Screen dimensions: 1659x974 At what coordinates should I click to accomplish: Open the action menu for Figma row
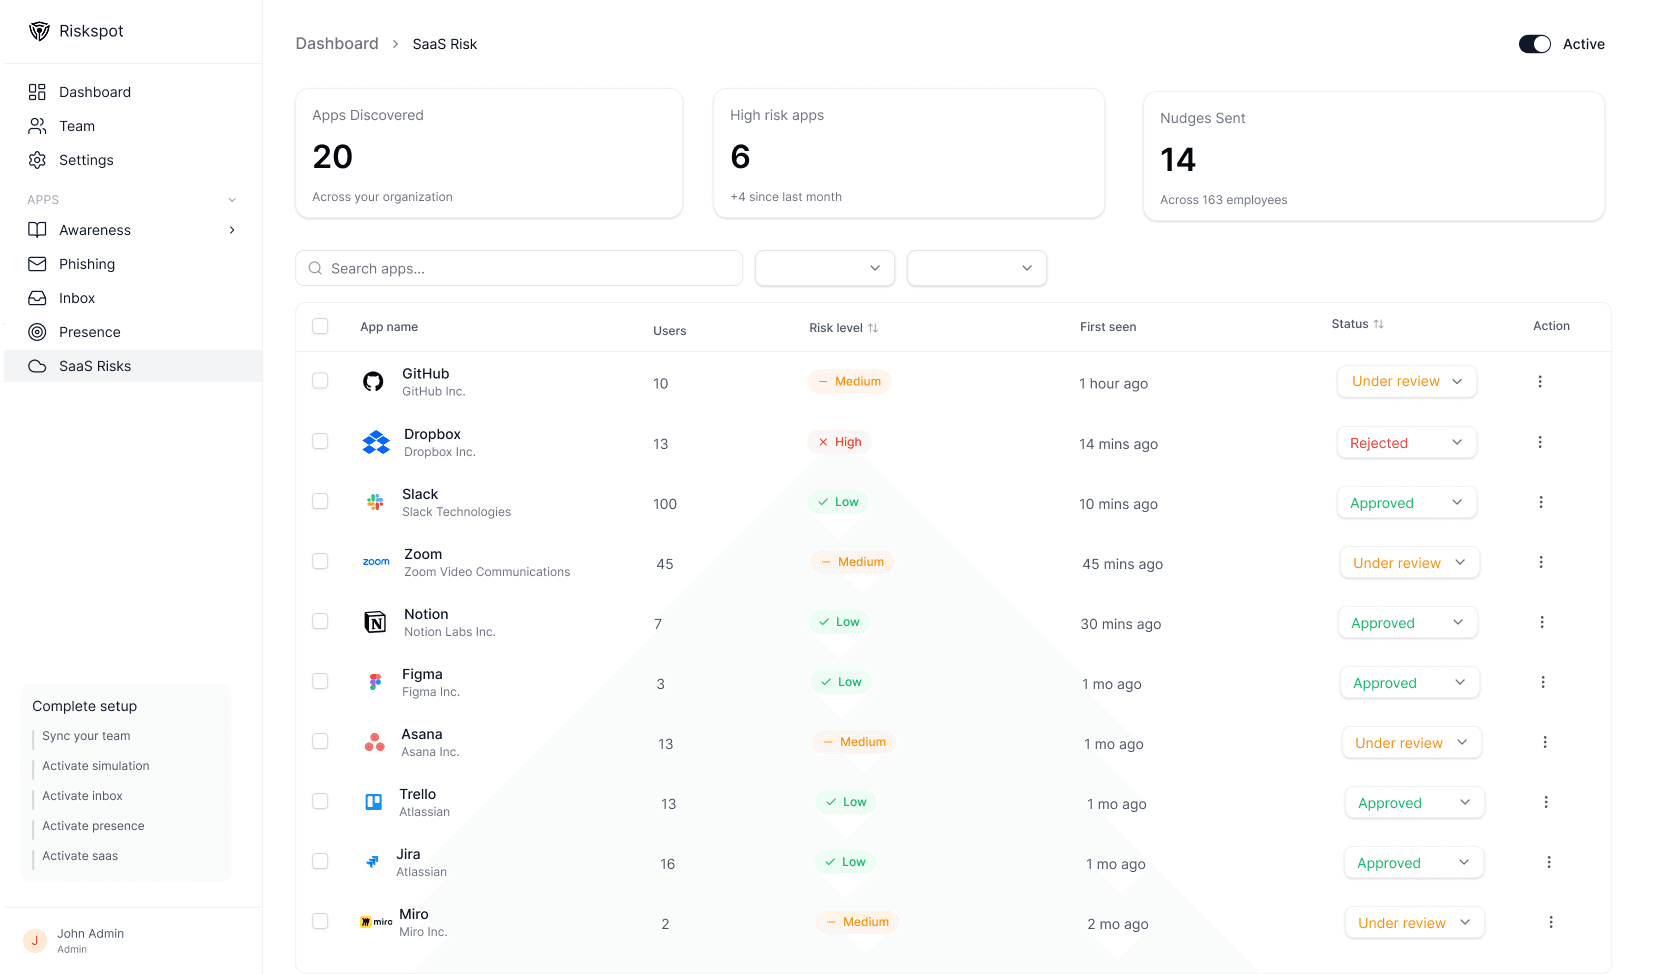click(1543, 682)
